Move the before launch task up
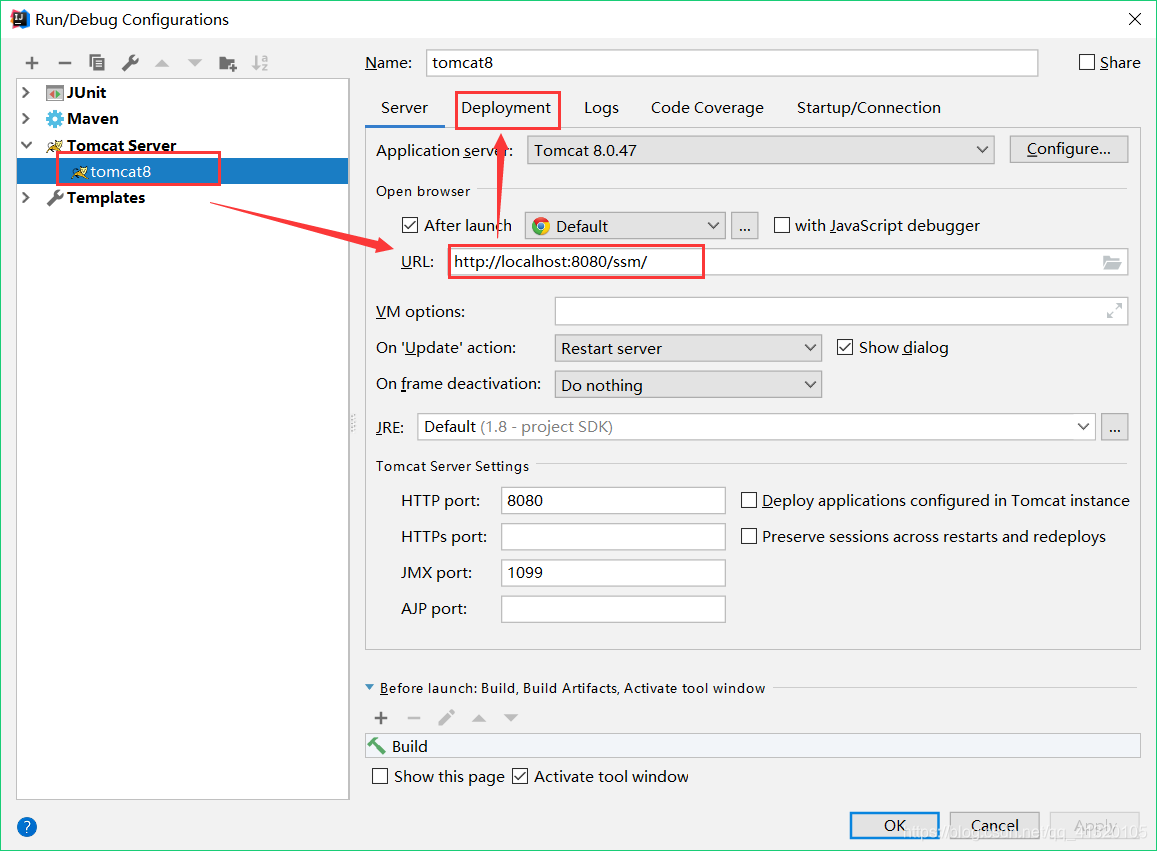This screenshot has width=1157, height=851. [479, 717]
